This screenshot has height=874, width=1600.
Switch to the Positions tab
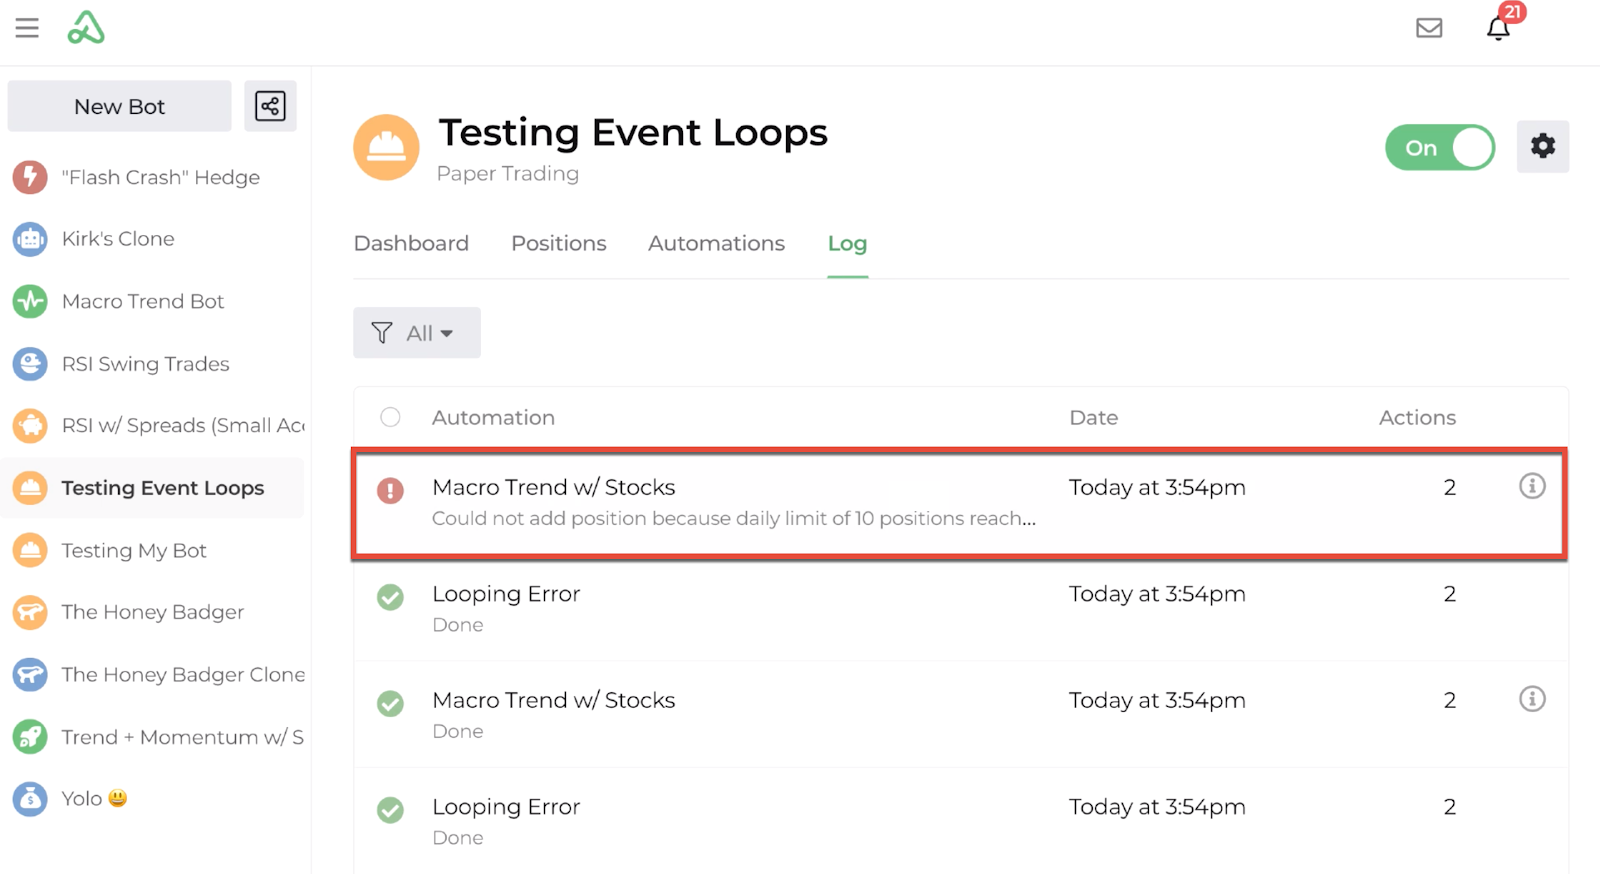pyautogui.click(x=559, y=243)
